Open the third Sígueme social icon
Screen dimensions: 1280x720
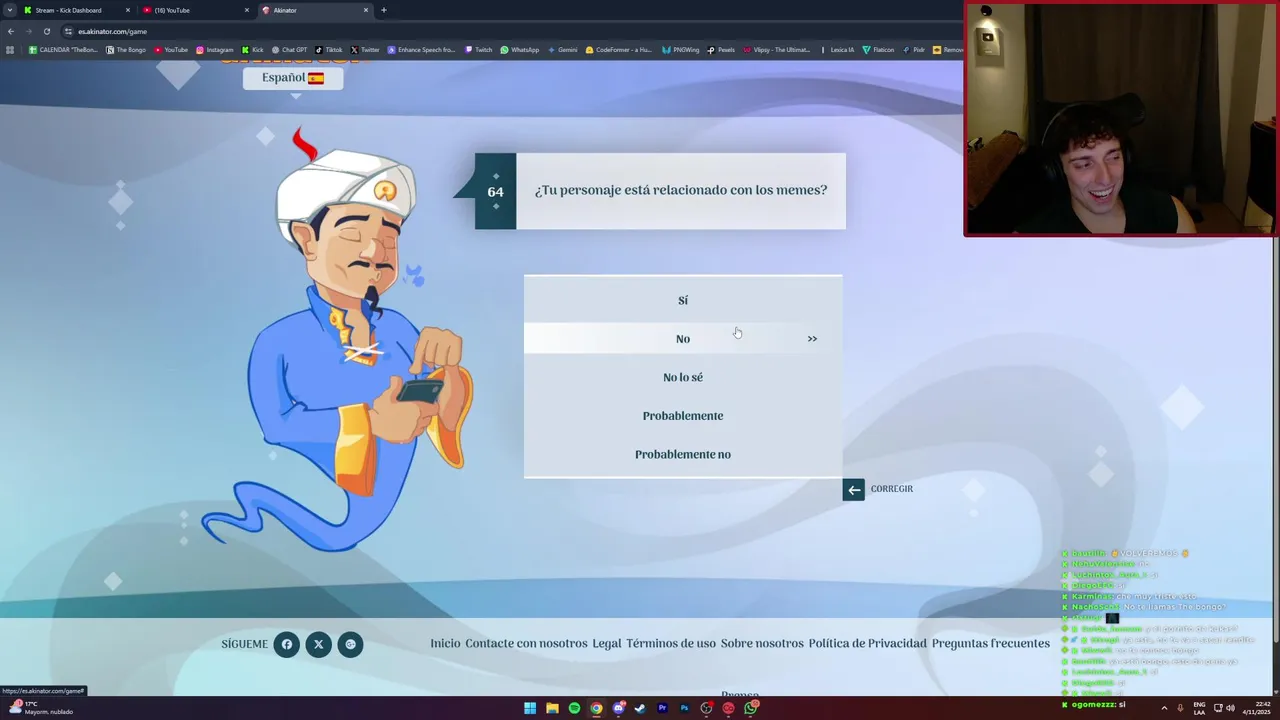[350, 644]
